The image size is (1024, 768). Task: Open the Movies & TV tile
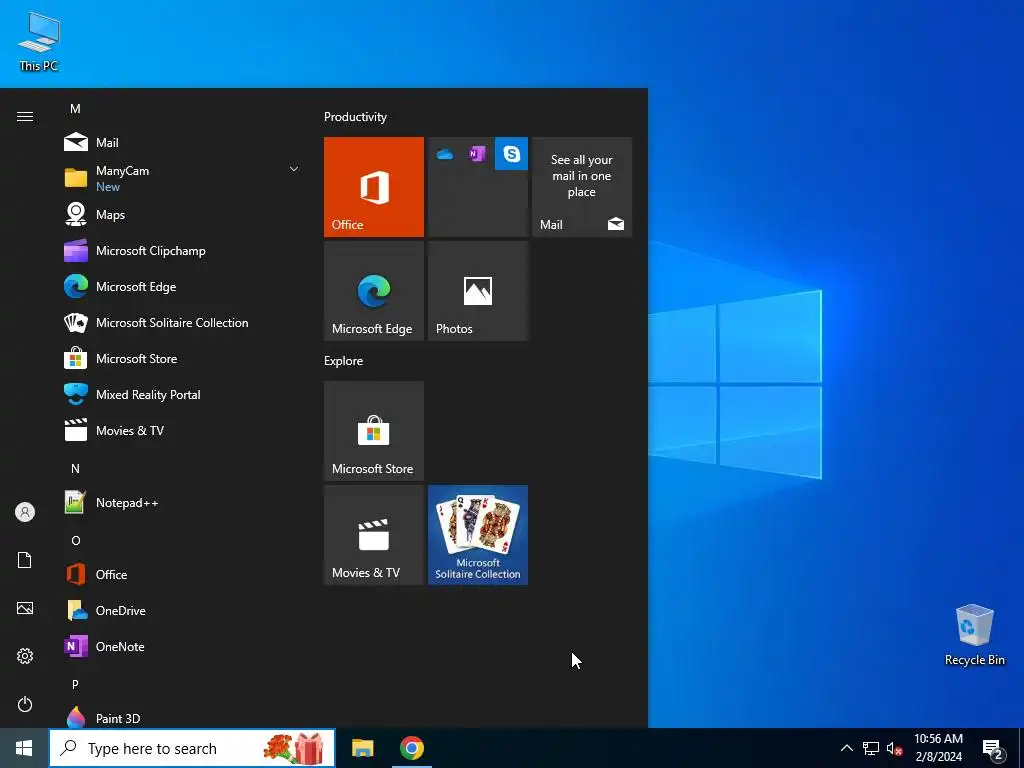tap(374, 535)
